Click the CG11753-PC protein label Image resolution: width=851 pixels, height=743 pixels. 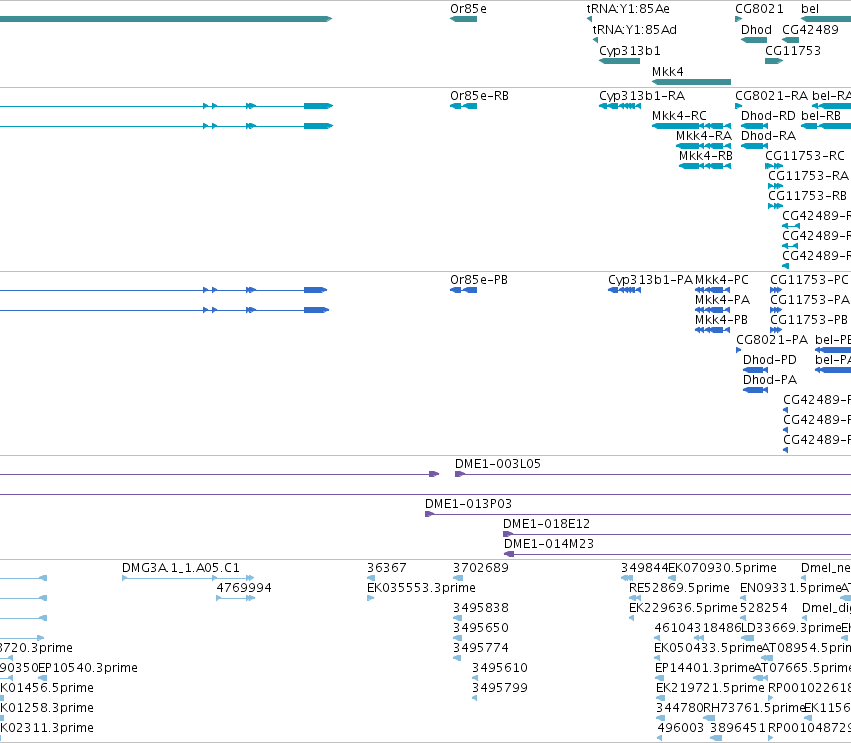point(809,280)
